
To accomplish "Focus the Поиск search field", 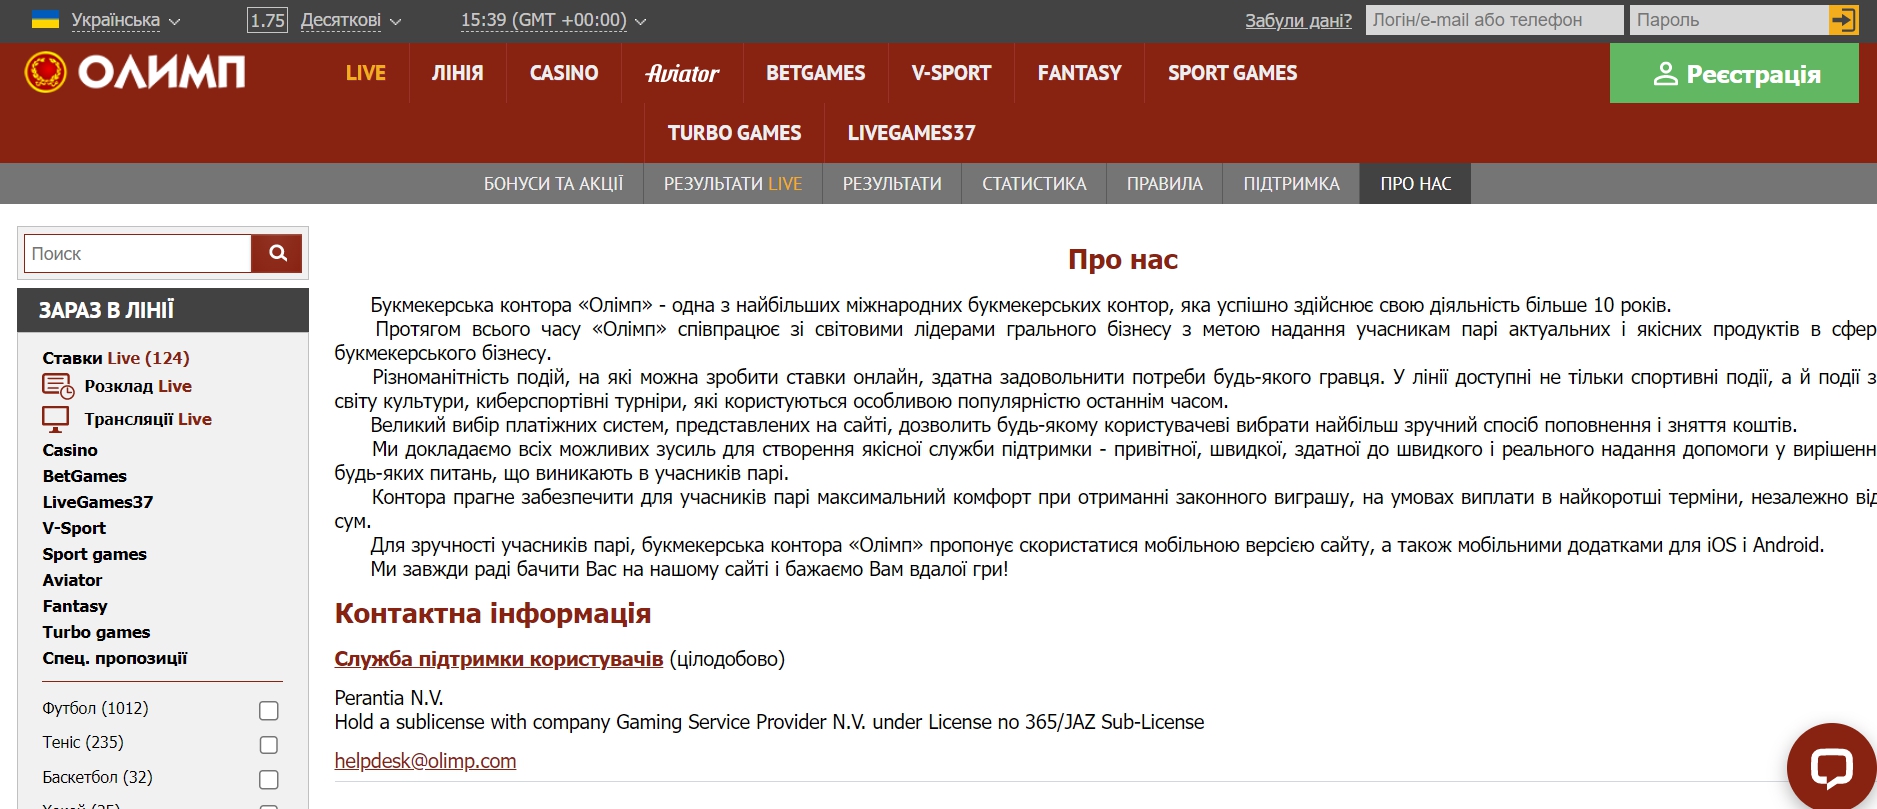I will [x=138, y=254].
